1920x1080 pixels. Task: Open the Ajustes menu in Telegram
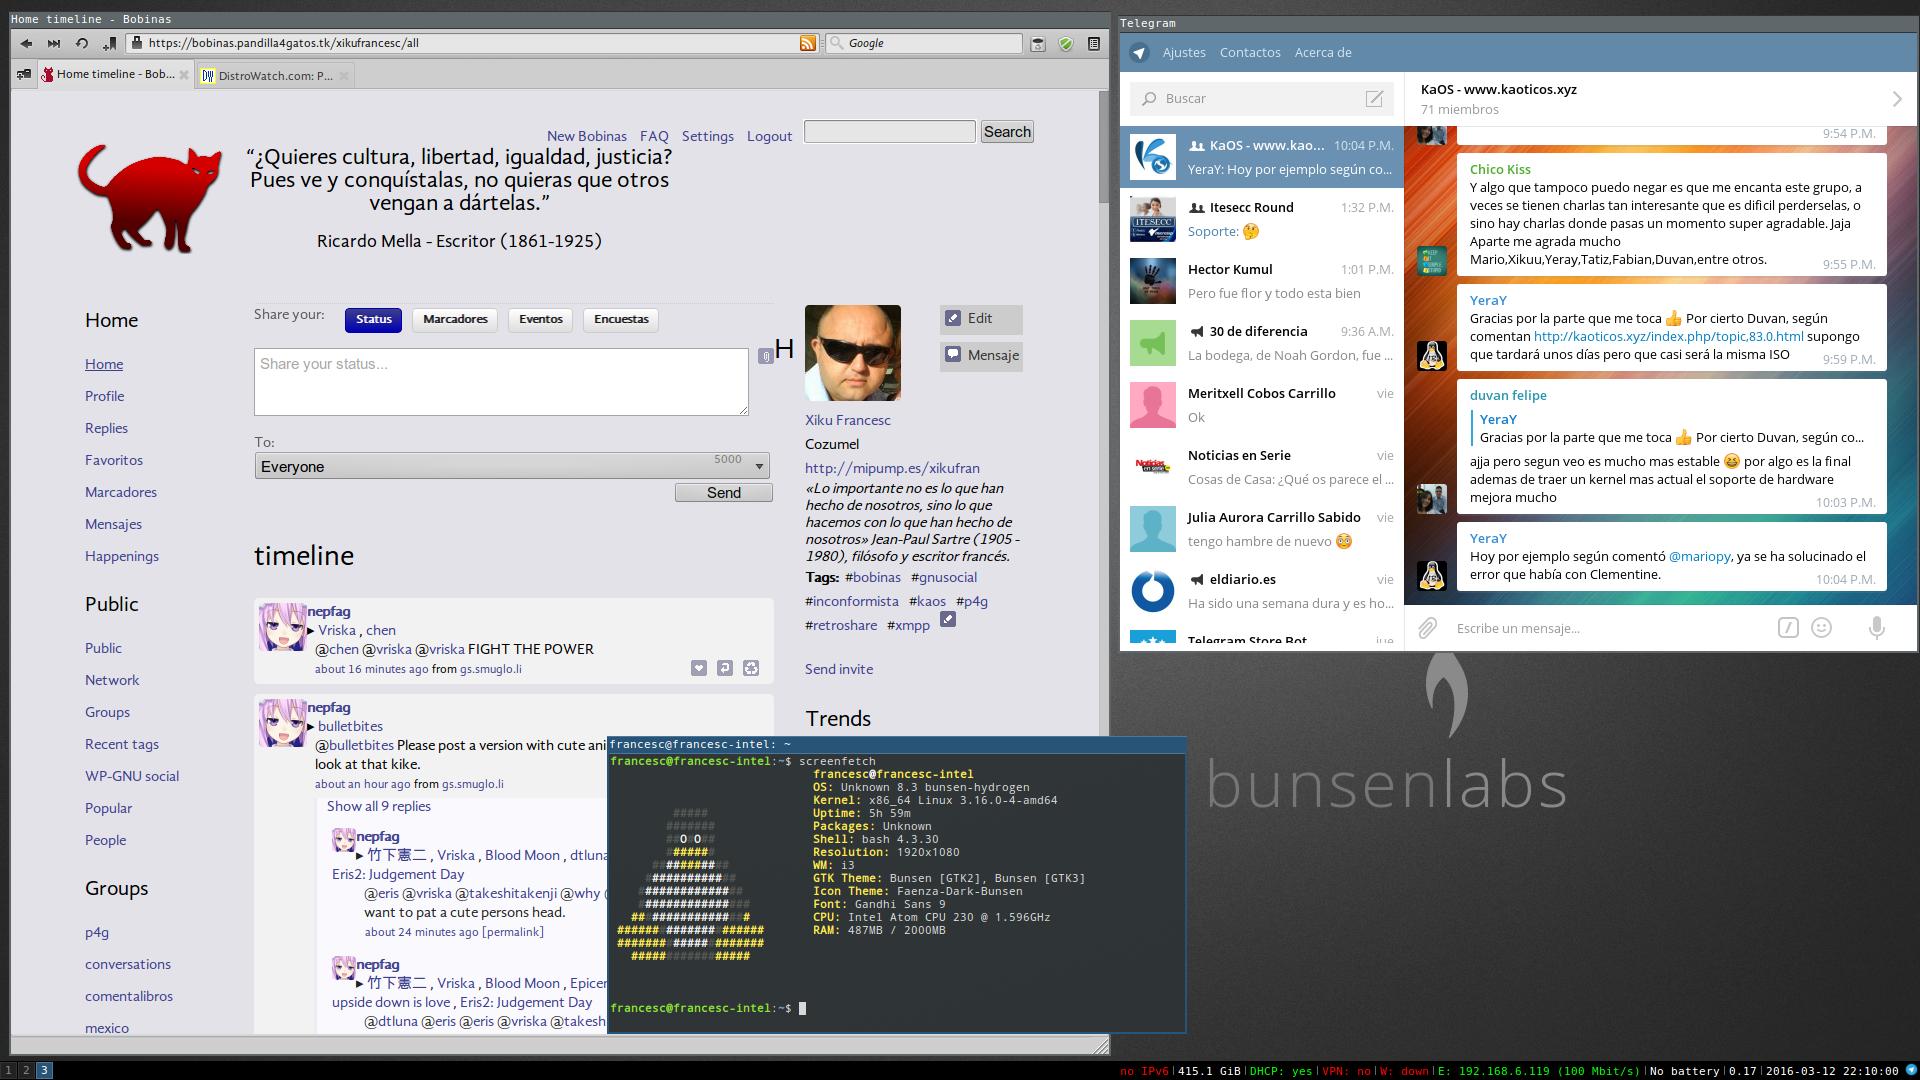tap(1184, 52)
